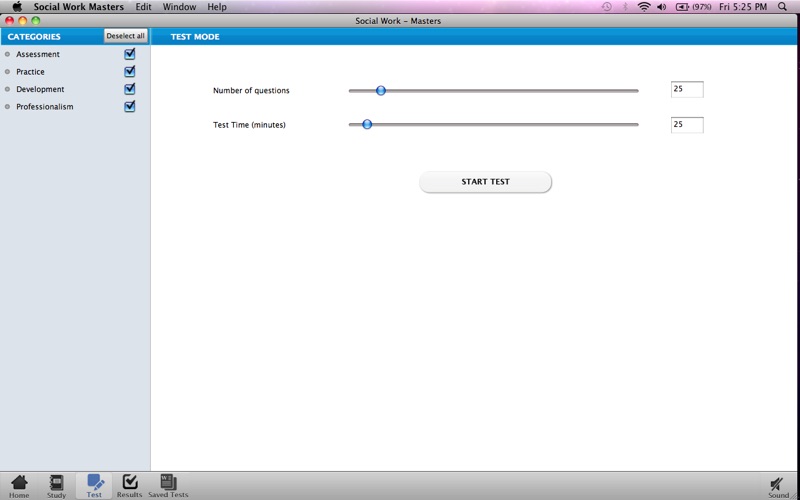Click the CATEGORIES header
800x500 pixels.
click(x=34, y=37)
